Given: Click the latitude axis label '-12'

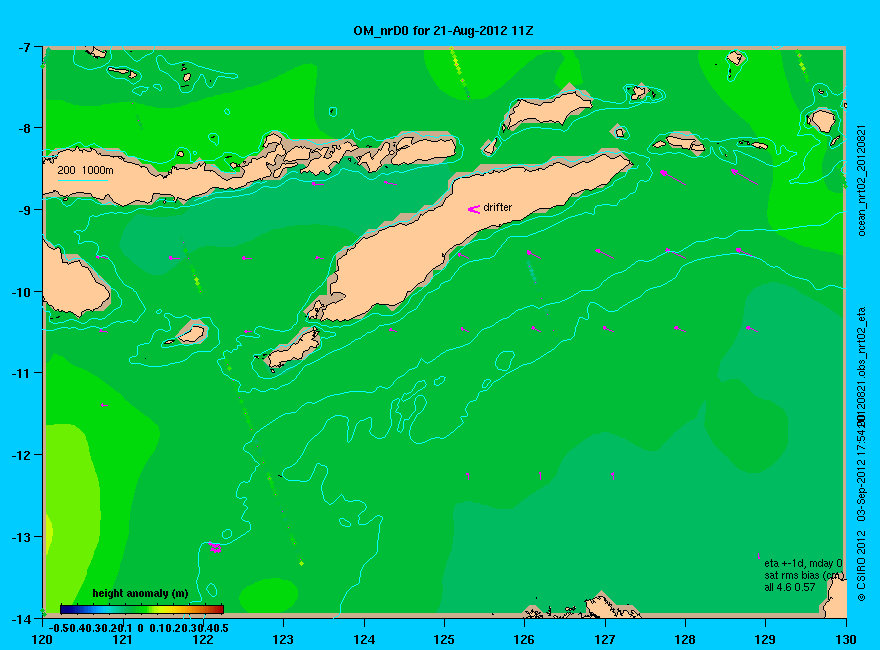Looking at the screenshot, I should pyautogui.click(x=21, y=455).
